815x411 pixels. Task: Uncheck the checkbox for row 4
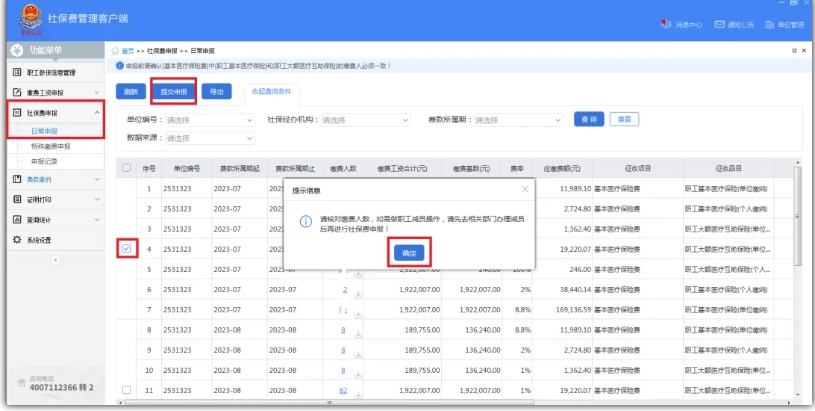126,248
